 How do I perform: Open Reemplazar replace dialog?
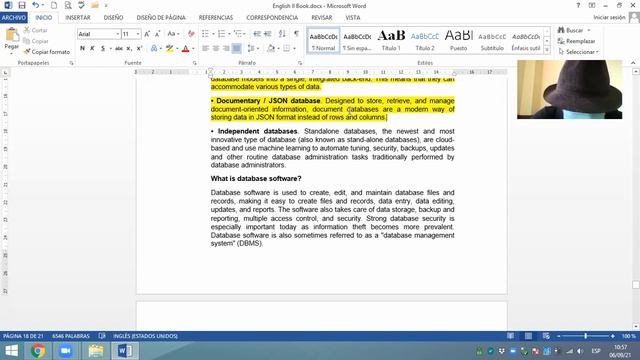pos(576,41)
